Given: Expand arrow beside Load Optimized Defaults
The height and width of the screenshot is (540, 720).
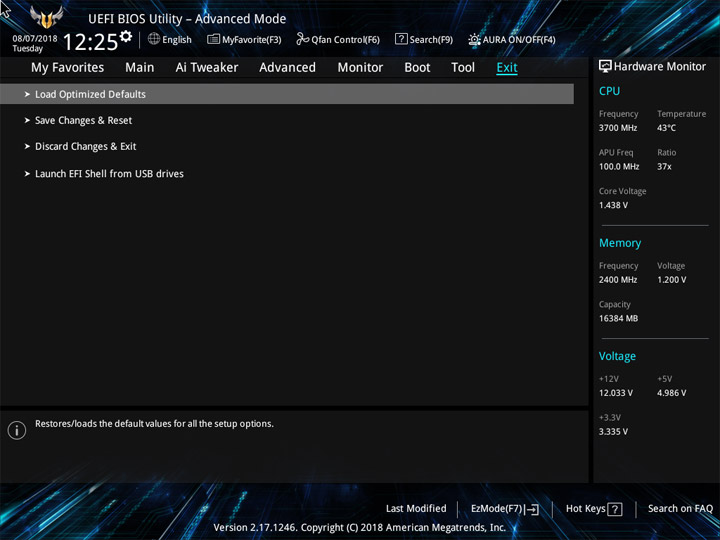Looking at the screenshot, I should pos(27,94).
